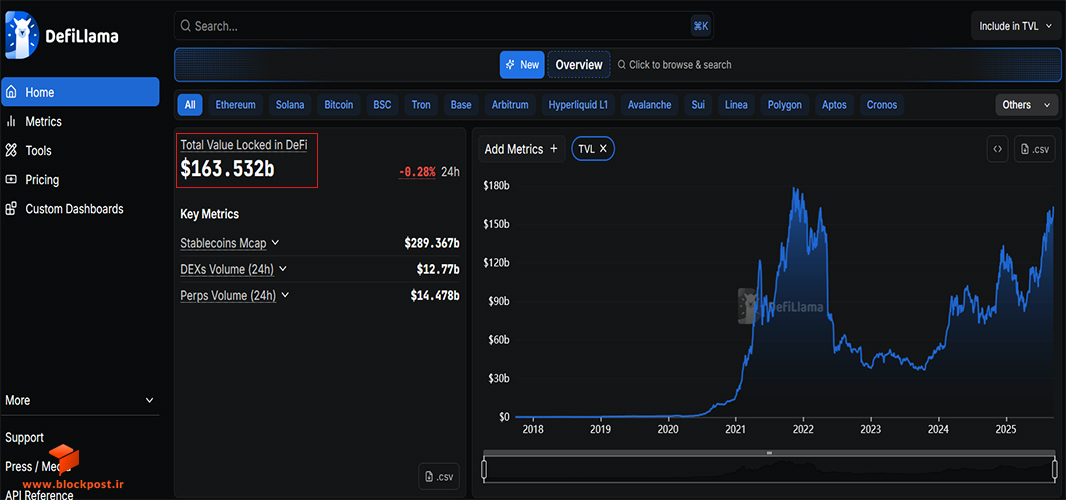Expand the Others chains dropdown
1066x500 pixels.
click(1026, 105)
